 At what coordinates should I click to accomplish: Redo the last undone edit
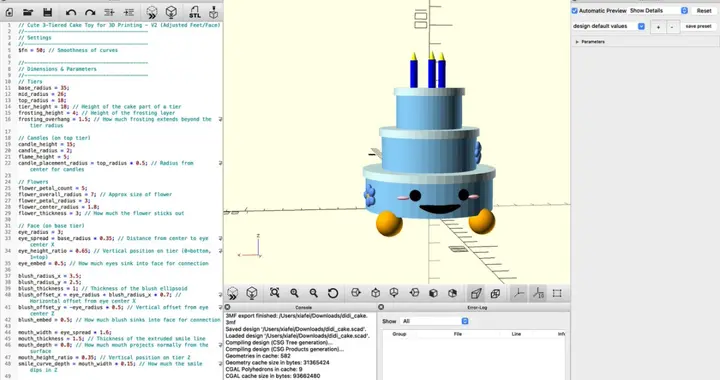pos(90,12)
